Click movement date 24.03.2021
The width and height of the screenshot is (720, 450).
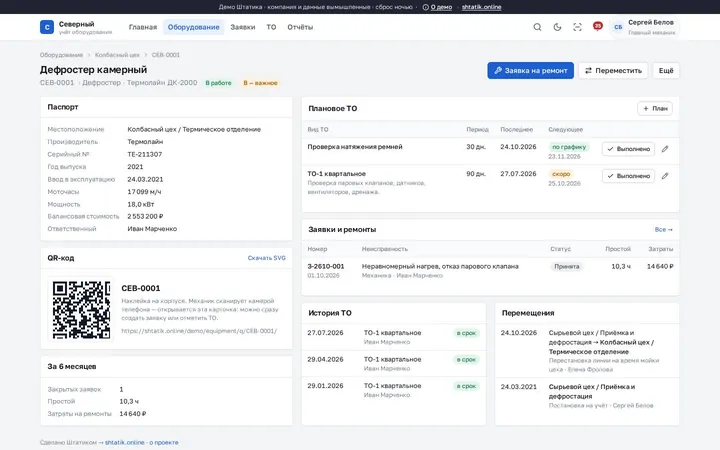click(x=518, y=387)
